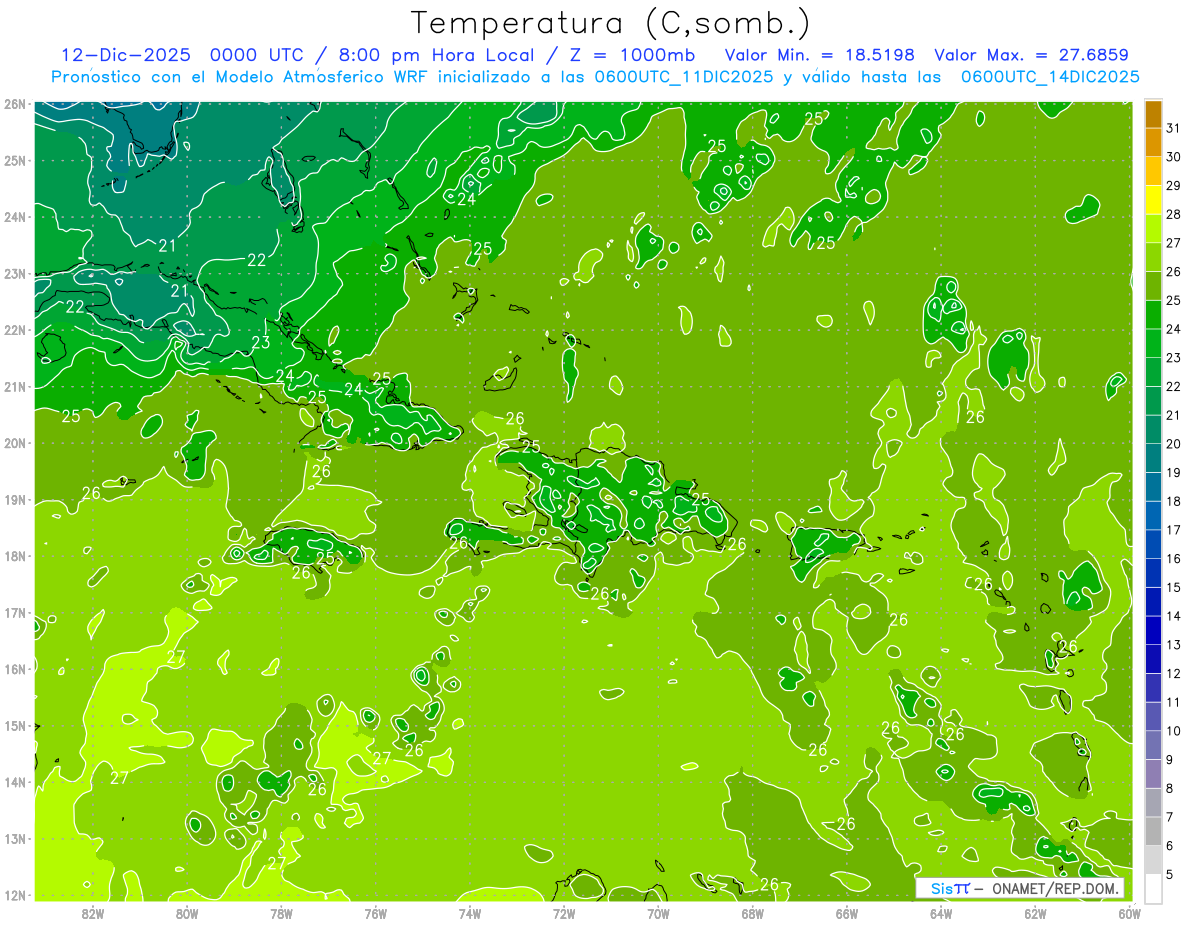Click the "82W" longitude axis label
This screenshot has width=1200, height=927.
93,912
